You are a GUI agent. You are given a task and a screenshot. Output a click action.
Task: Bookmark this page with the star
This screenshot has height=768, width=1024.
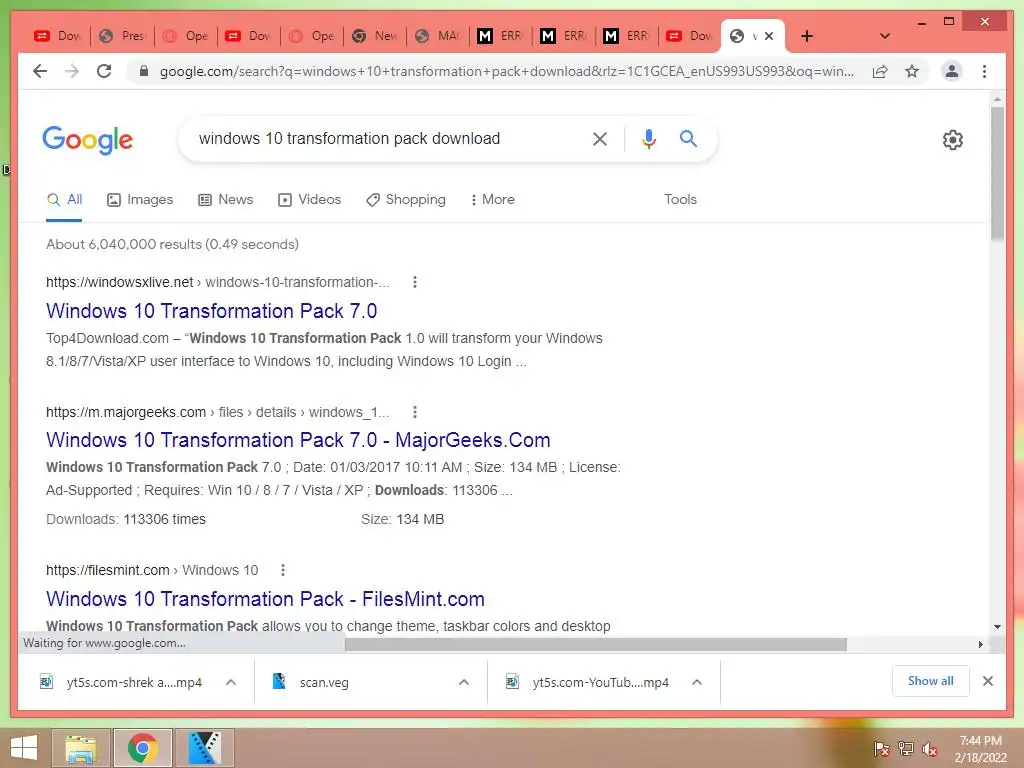coord(912,71)
